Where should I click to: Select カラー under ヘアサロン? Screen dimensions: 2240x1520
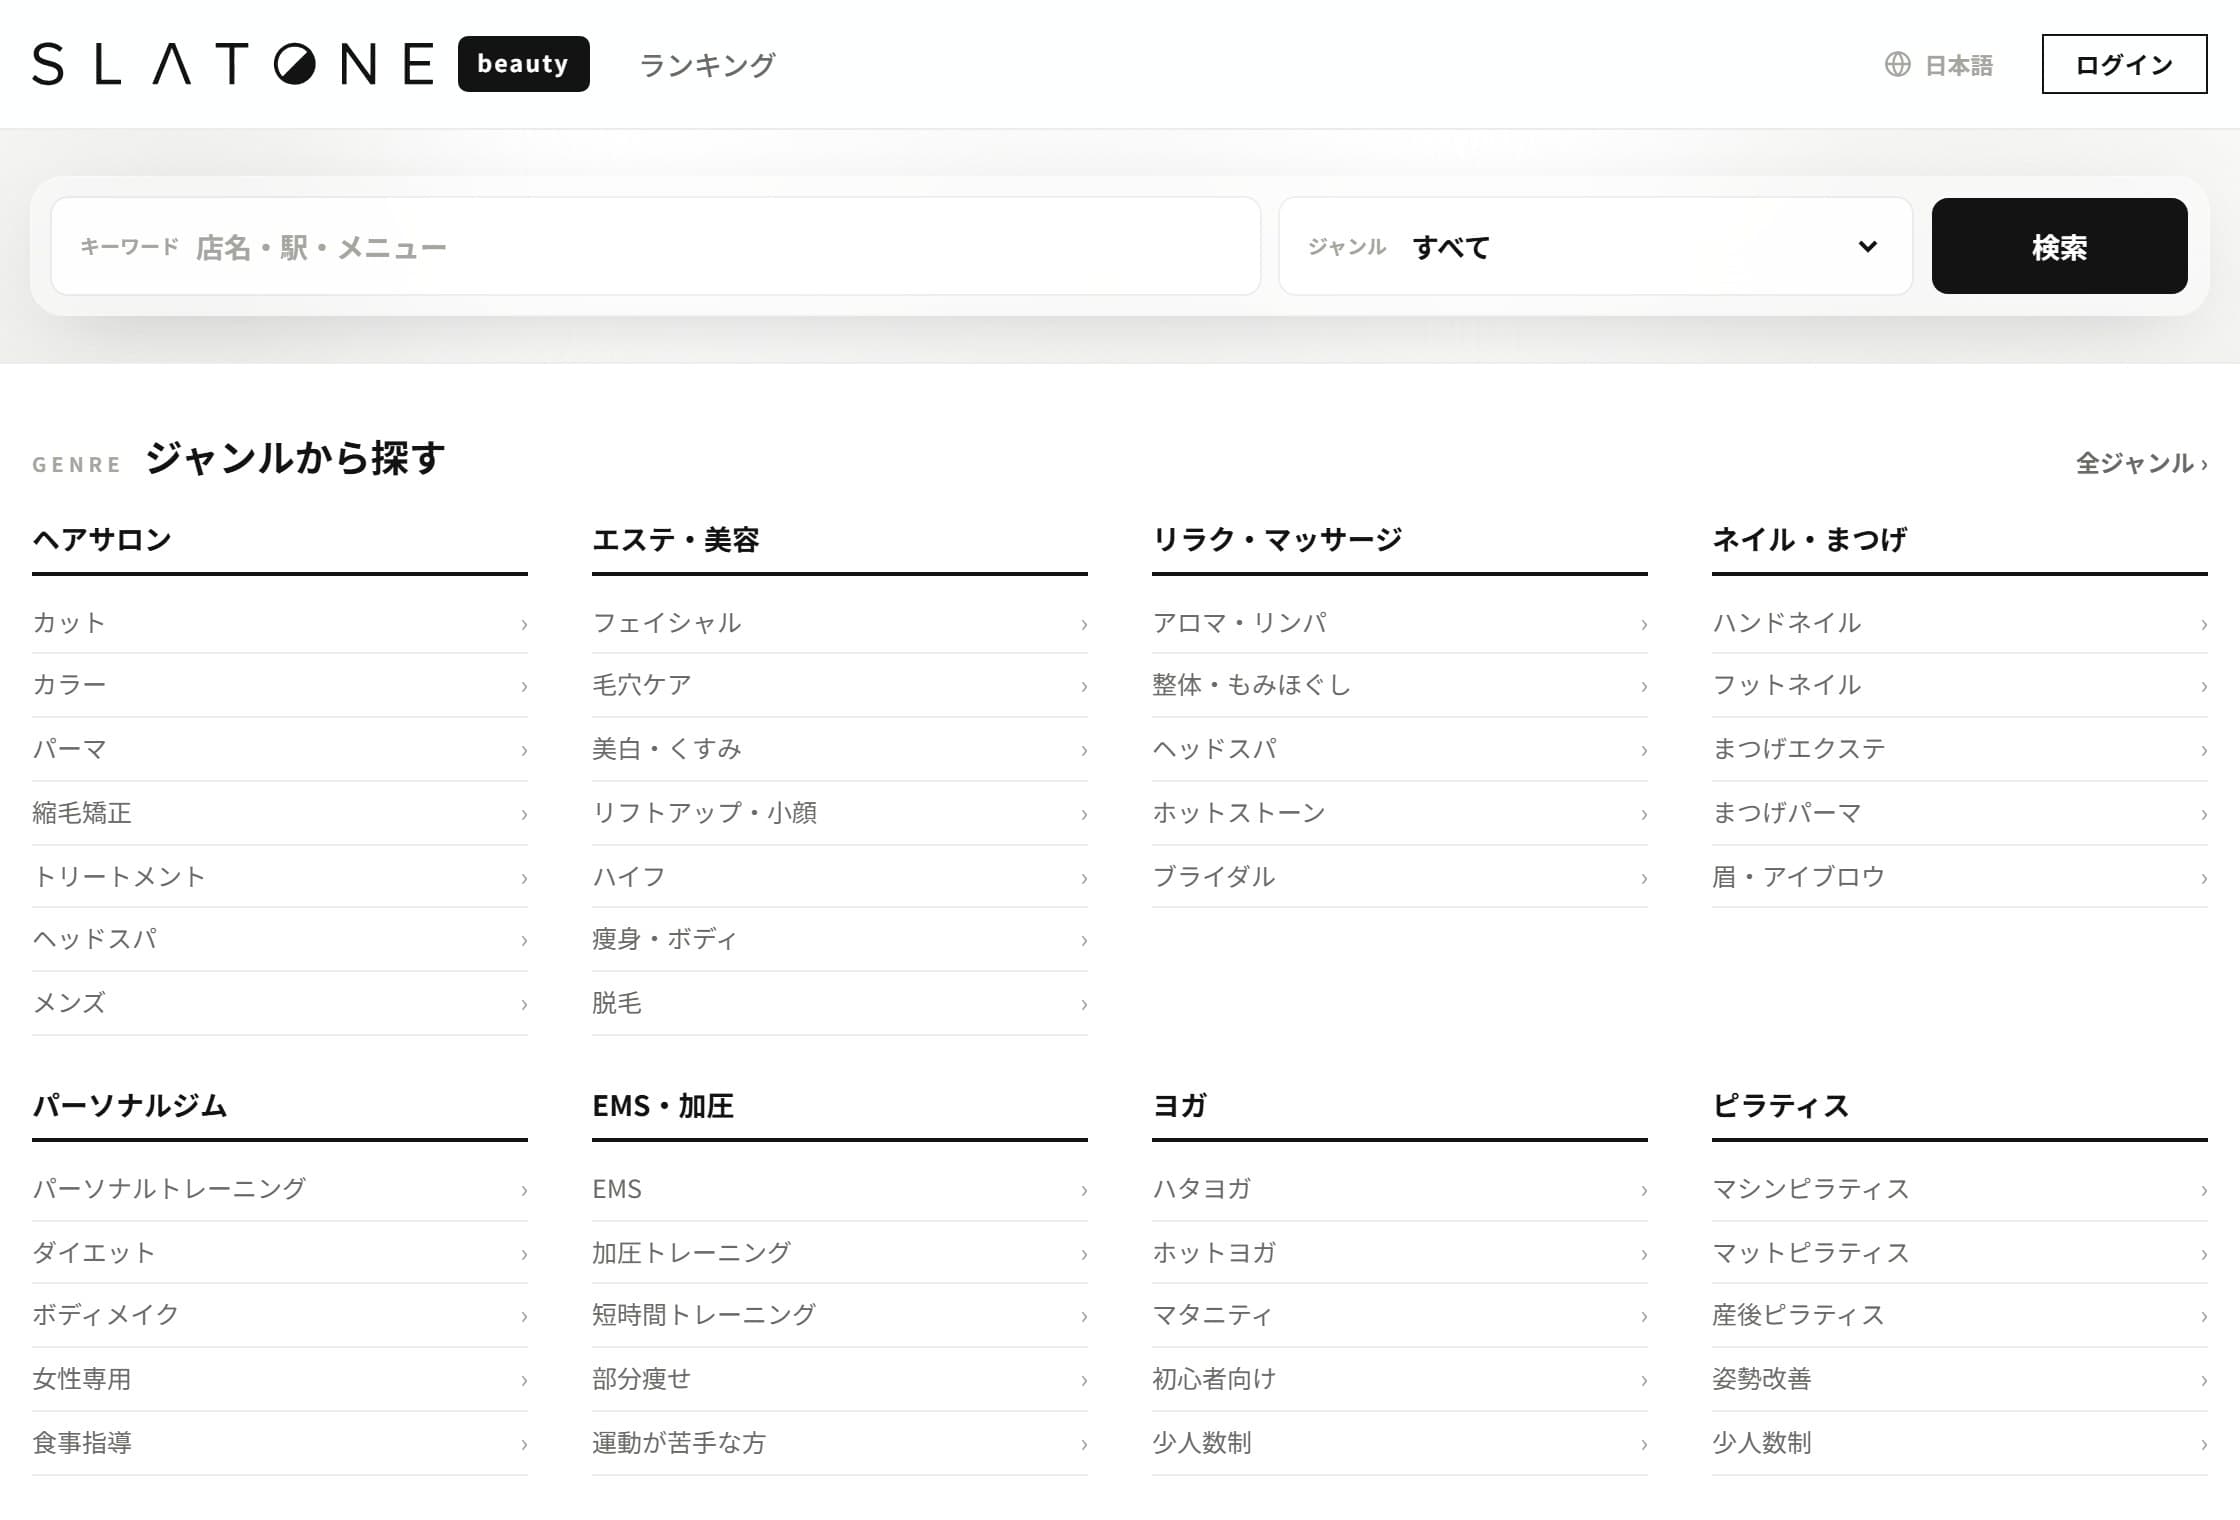coord(280,685)
